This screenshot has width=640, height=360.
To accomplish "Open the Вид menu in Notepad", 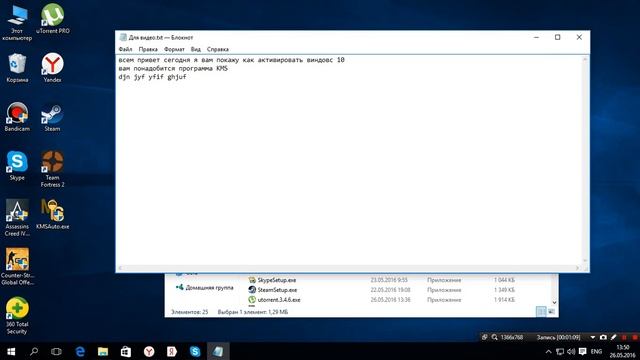I will click(x=196, y=49).
